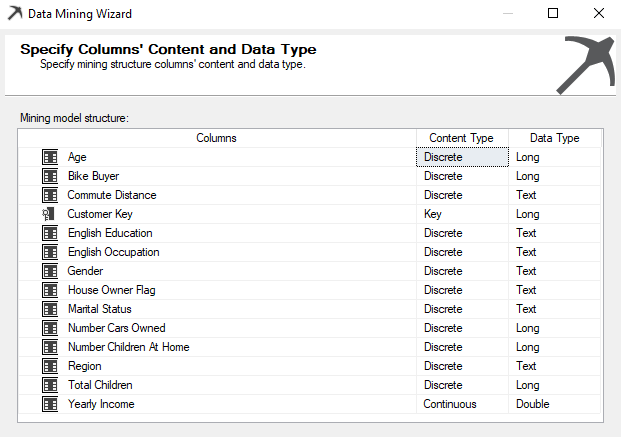Click the Content Type column header
621x437 pixels.
(x=461, y=138)
